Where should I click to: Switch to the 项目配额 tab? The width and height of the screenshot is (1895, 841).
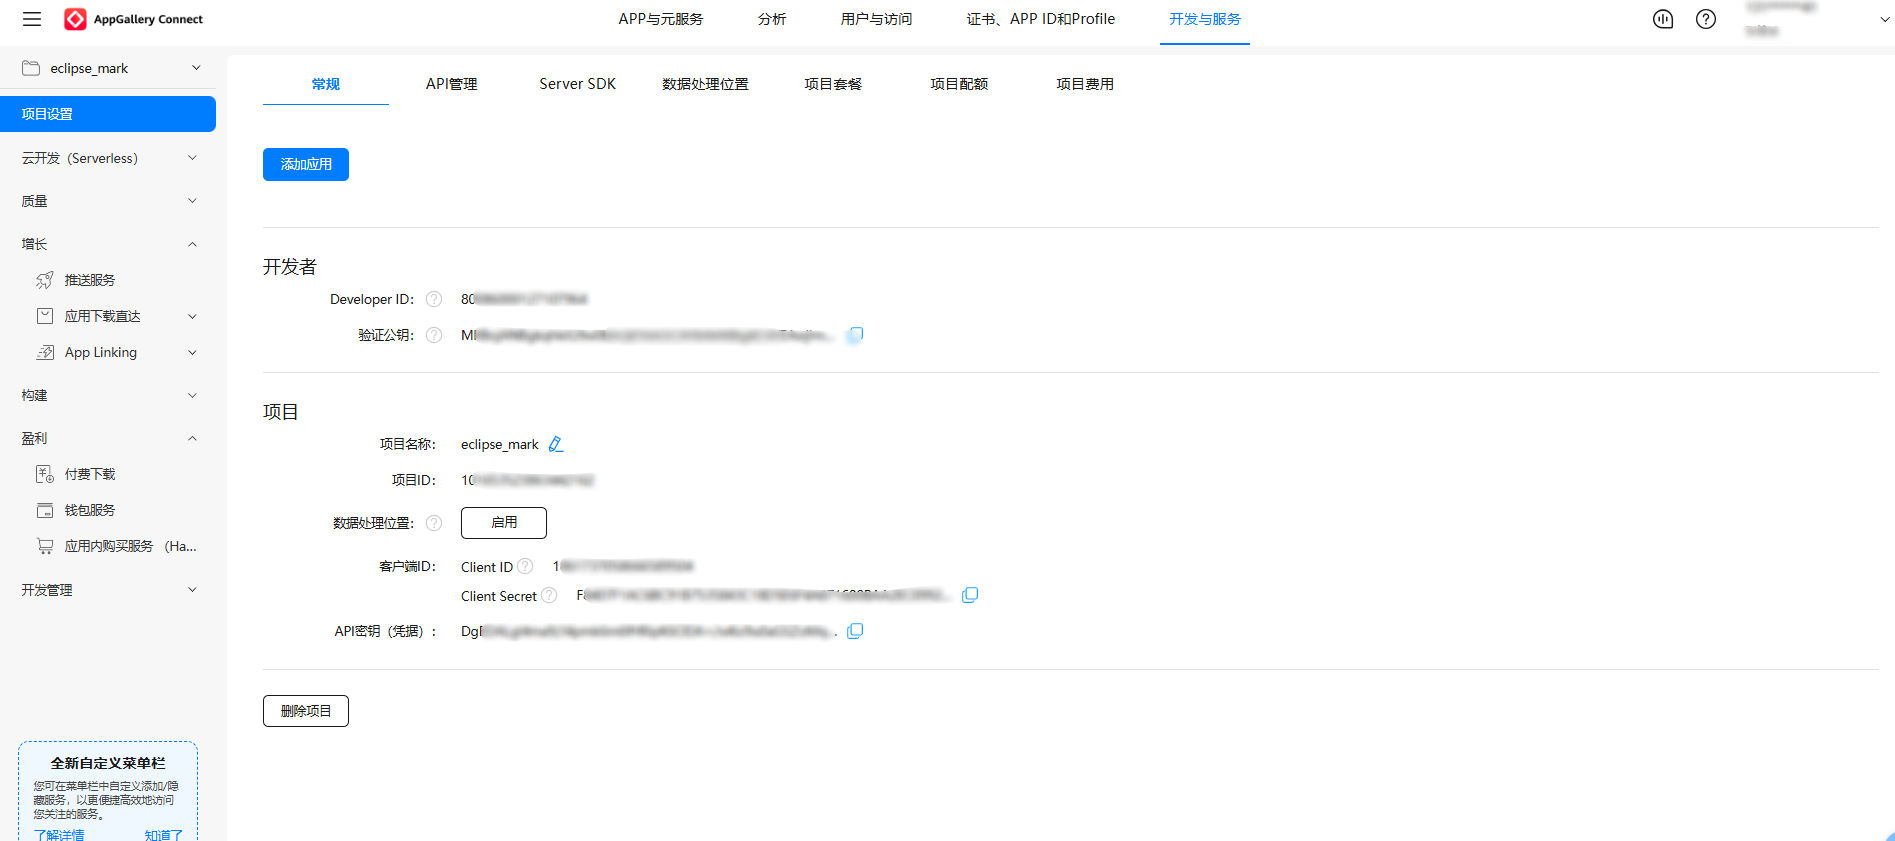coord(960,84)
